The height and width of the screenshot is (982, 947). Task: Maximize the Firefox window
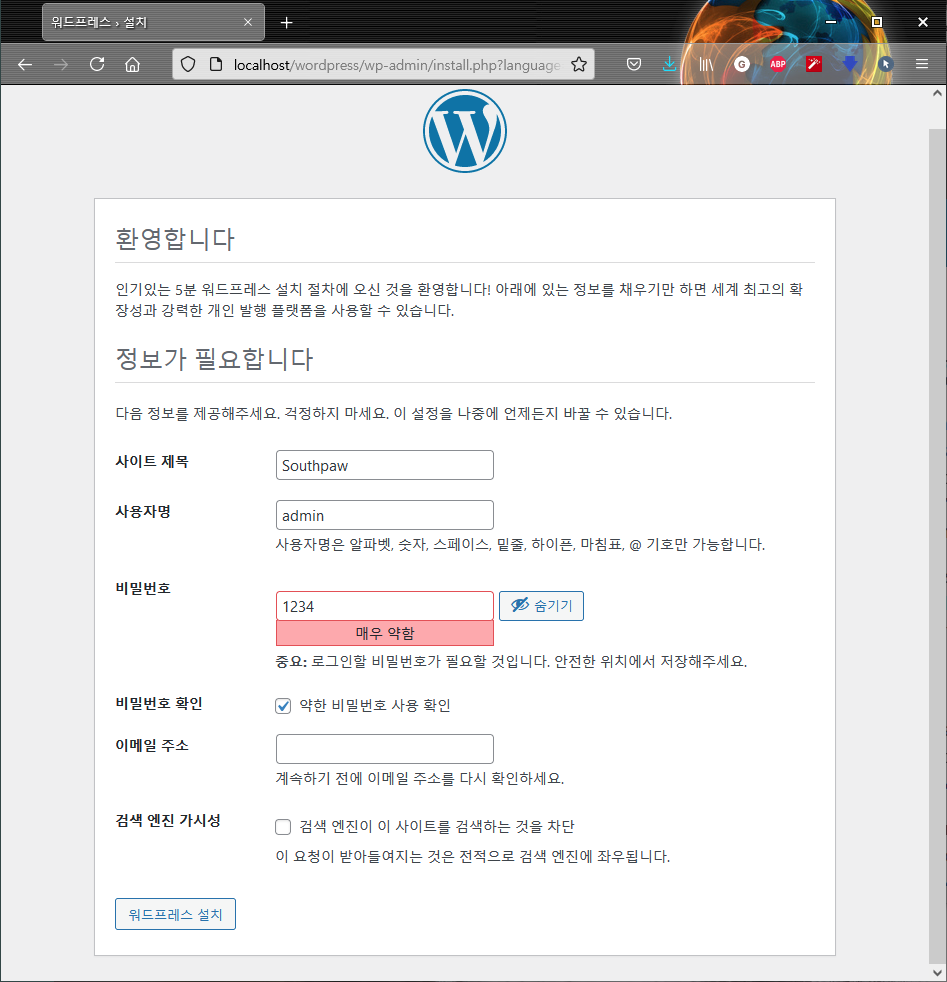click(877, 22)
